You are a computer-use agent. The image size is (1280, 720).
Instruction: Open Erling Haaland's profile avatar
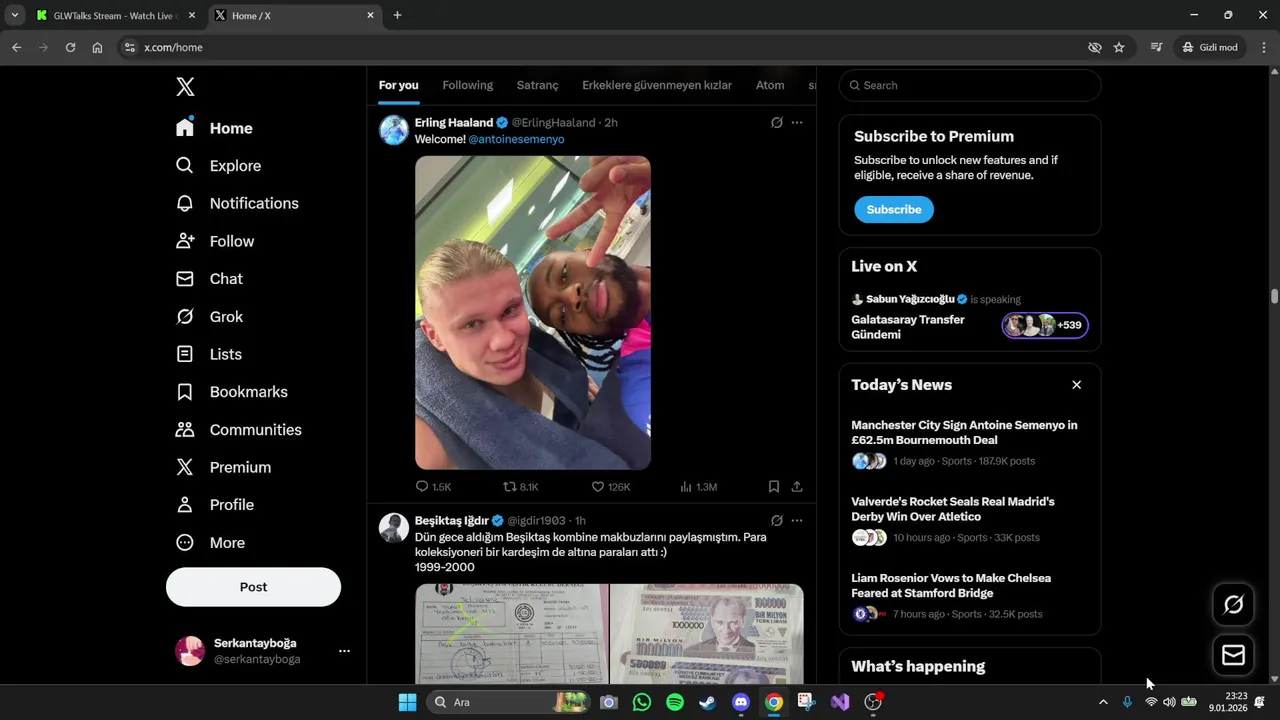(394, 130)
